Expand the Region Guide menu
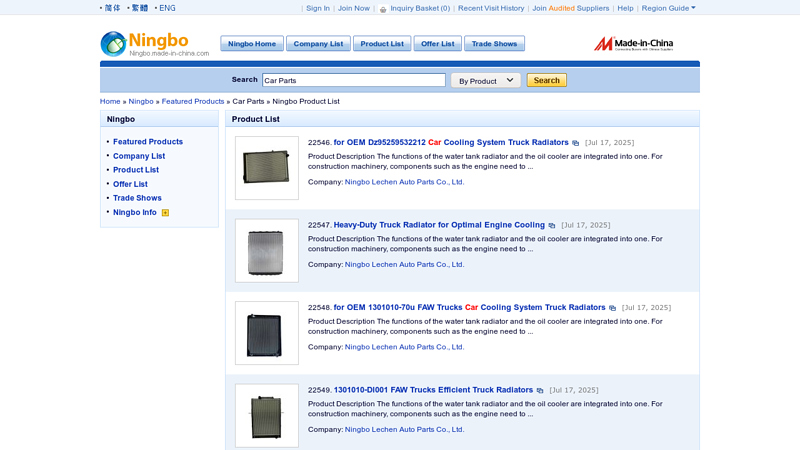This screenshot has width=800, height=450. 668,8
